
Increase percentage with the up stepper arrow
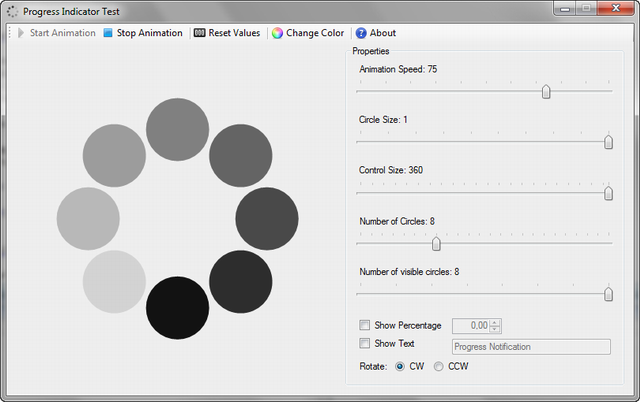pos(495,323)
